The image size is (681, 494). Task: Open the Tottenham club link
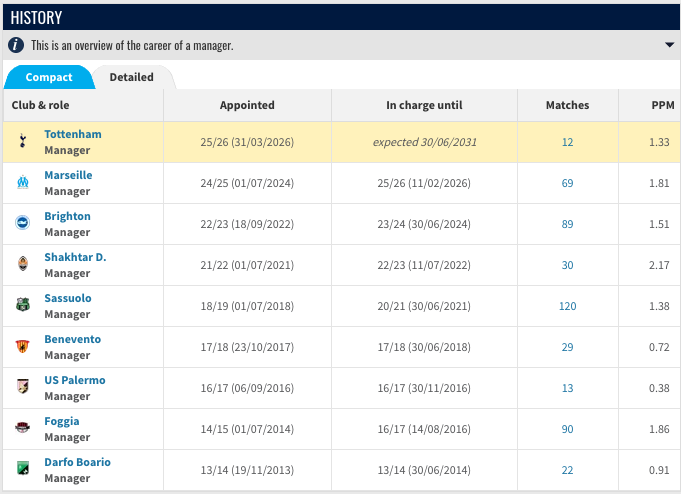[x=73, y=134]
